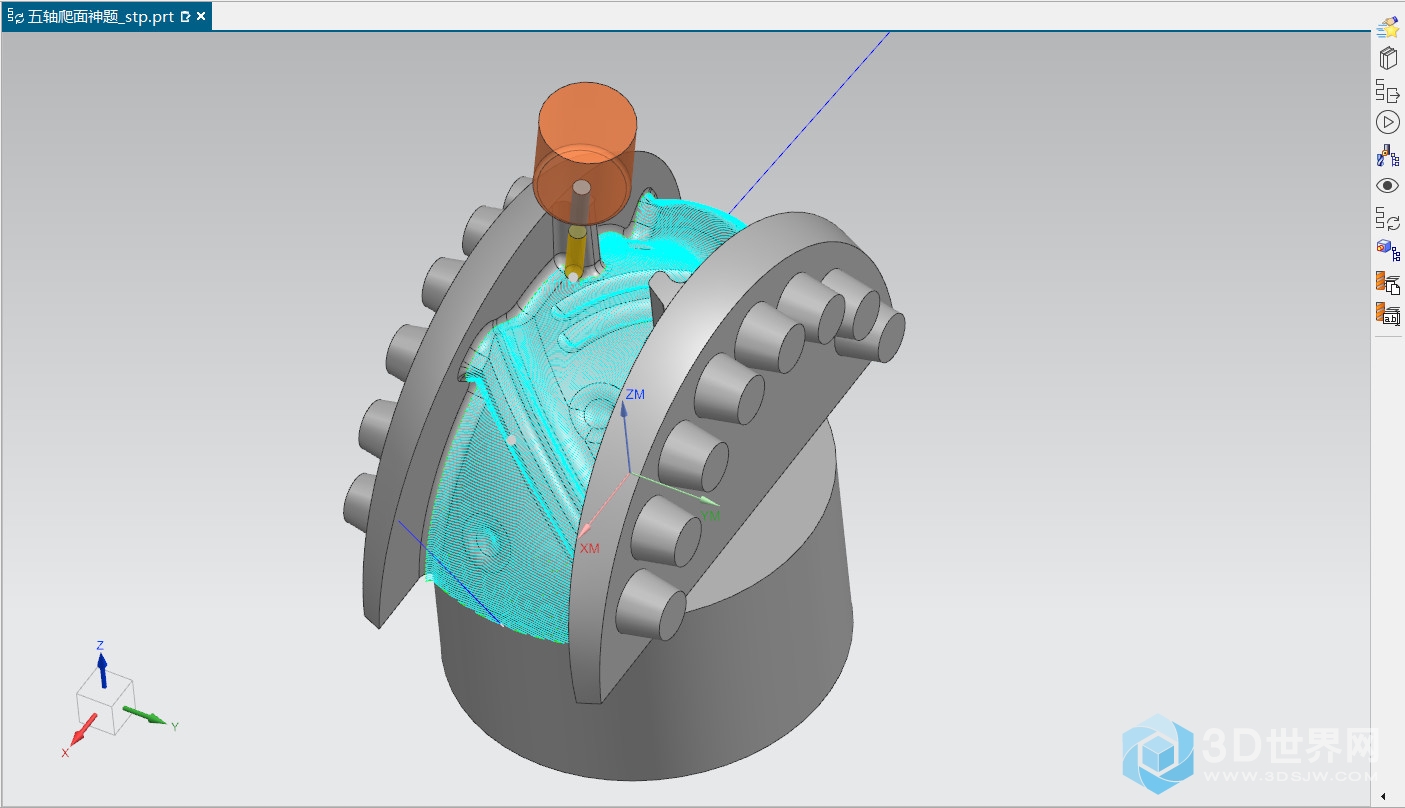Click the green Y axis of view triad
Image resolution: width=1405 pixels, height=808 pixels.
pos(147,716)
